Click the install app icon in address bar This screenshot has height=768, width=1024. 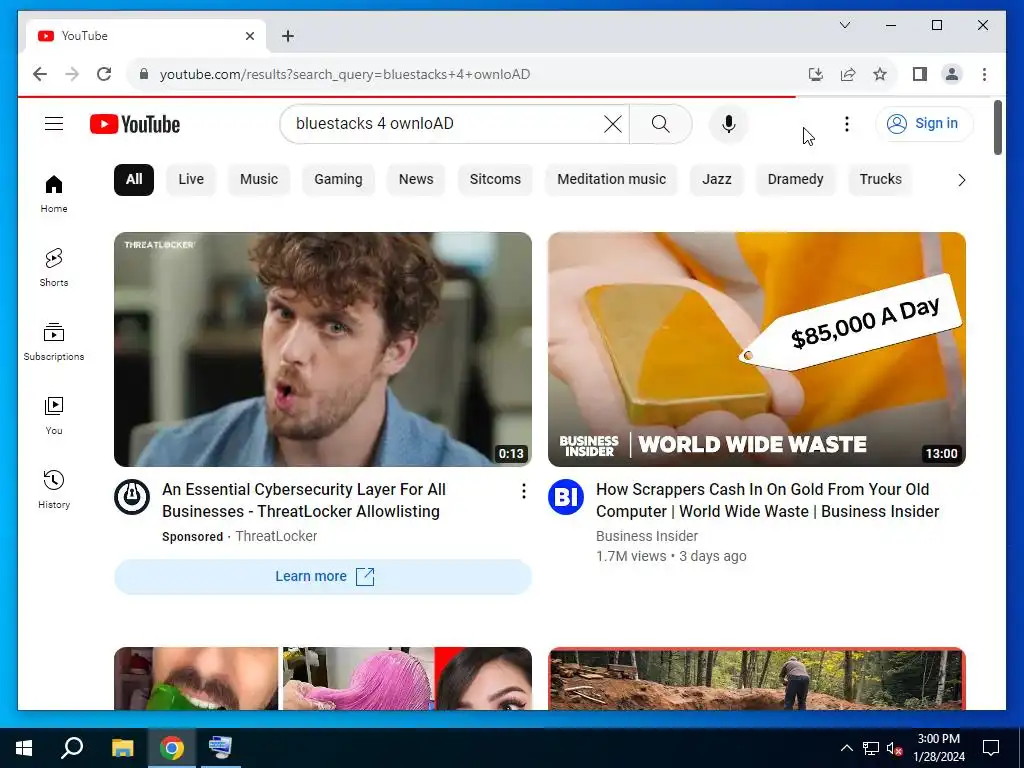coord(816,74)
